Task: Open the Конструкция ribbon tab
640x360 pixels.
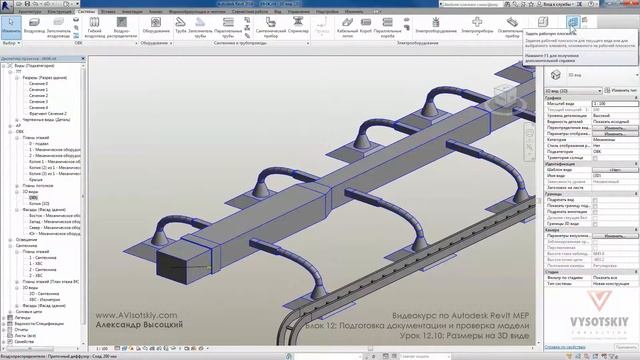Action: tap(60, 11)
